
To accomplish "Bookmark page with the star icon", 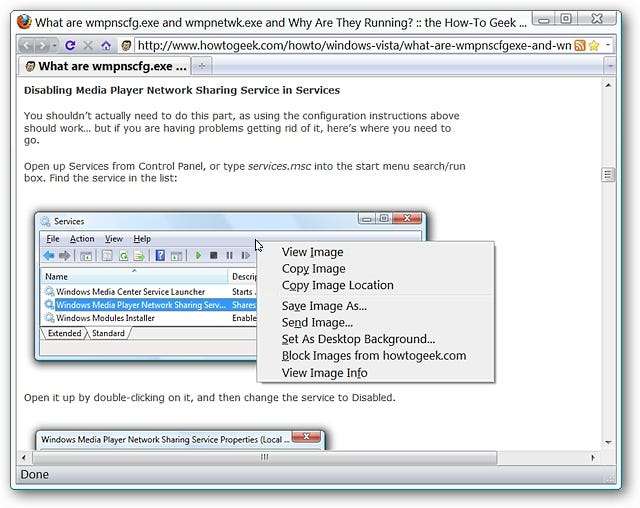I will pos(593,45).
